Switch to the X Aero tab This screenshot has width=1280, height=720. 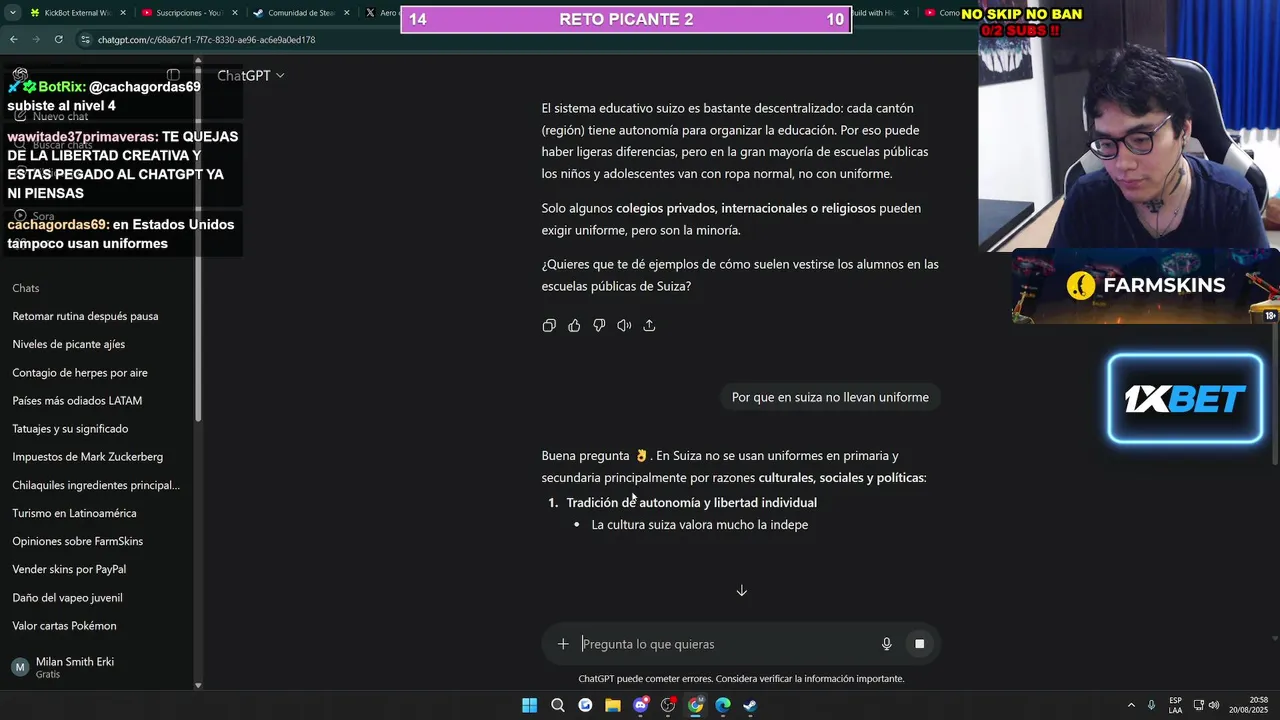click(x=381, y=13)
